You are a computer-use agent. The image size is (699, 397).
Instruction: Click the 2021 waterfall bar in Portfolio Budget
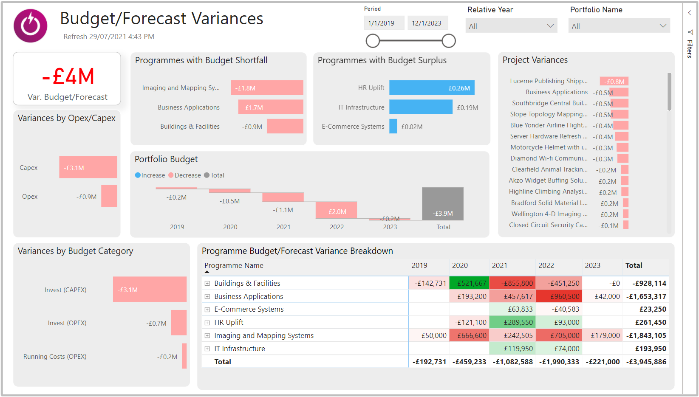coord(283,197)
